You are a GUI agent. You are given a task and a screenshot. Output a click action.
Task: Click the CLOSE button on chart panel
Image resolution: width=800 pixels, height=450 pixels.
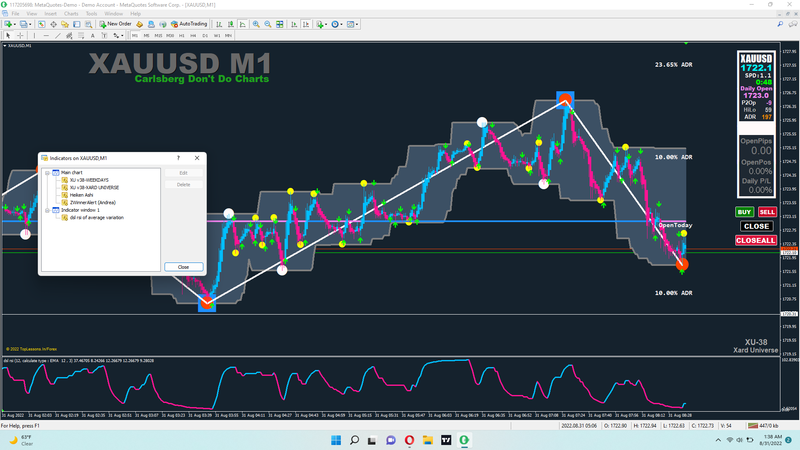click(756, 226)
